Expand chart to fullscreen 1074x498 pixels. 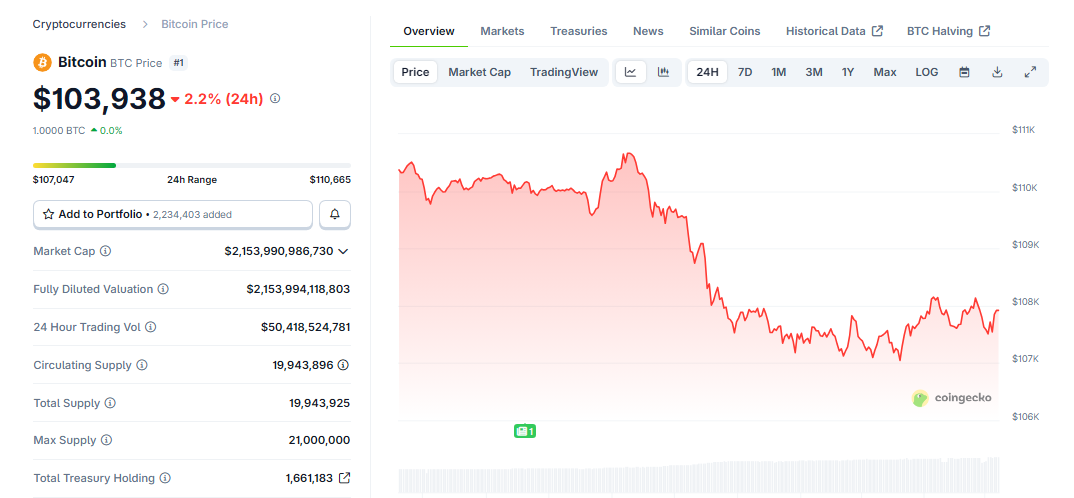(x=1030, y=72)
